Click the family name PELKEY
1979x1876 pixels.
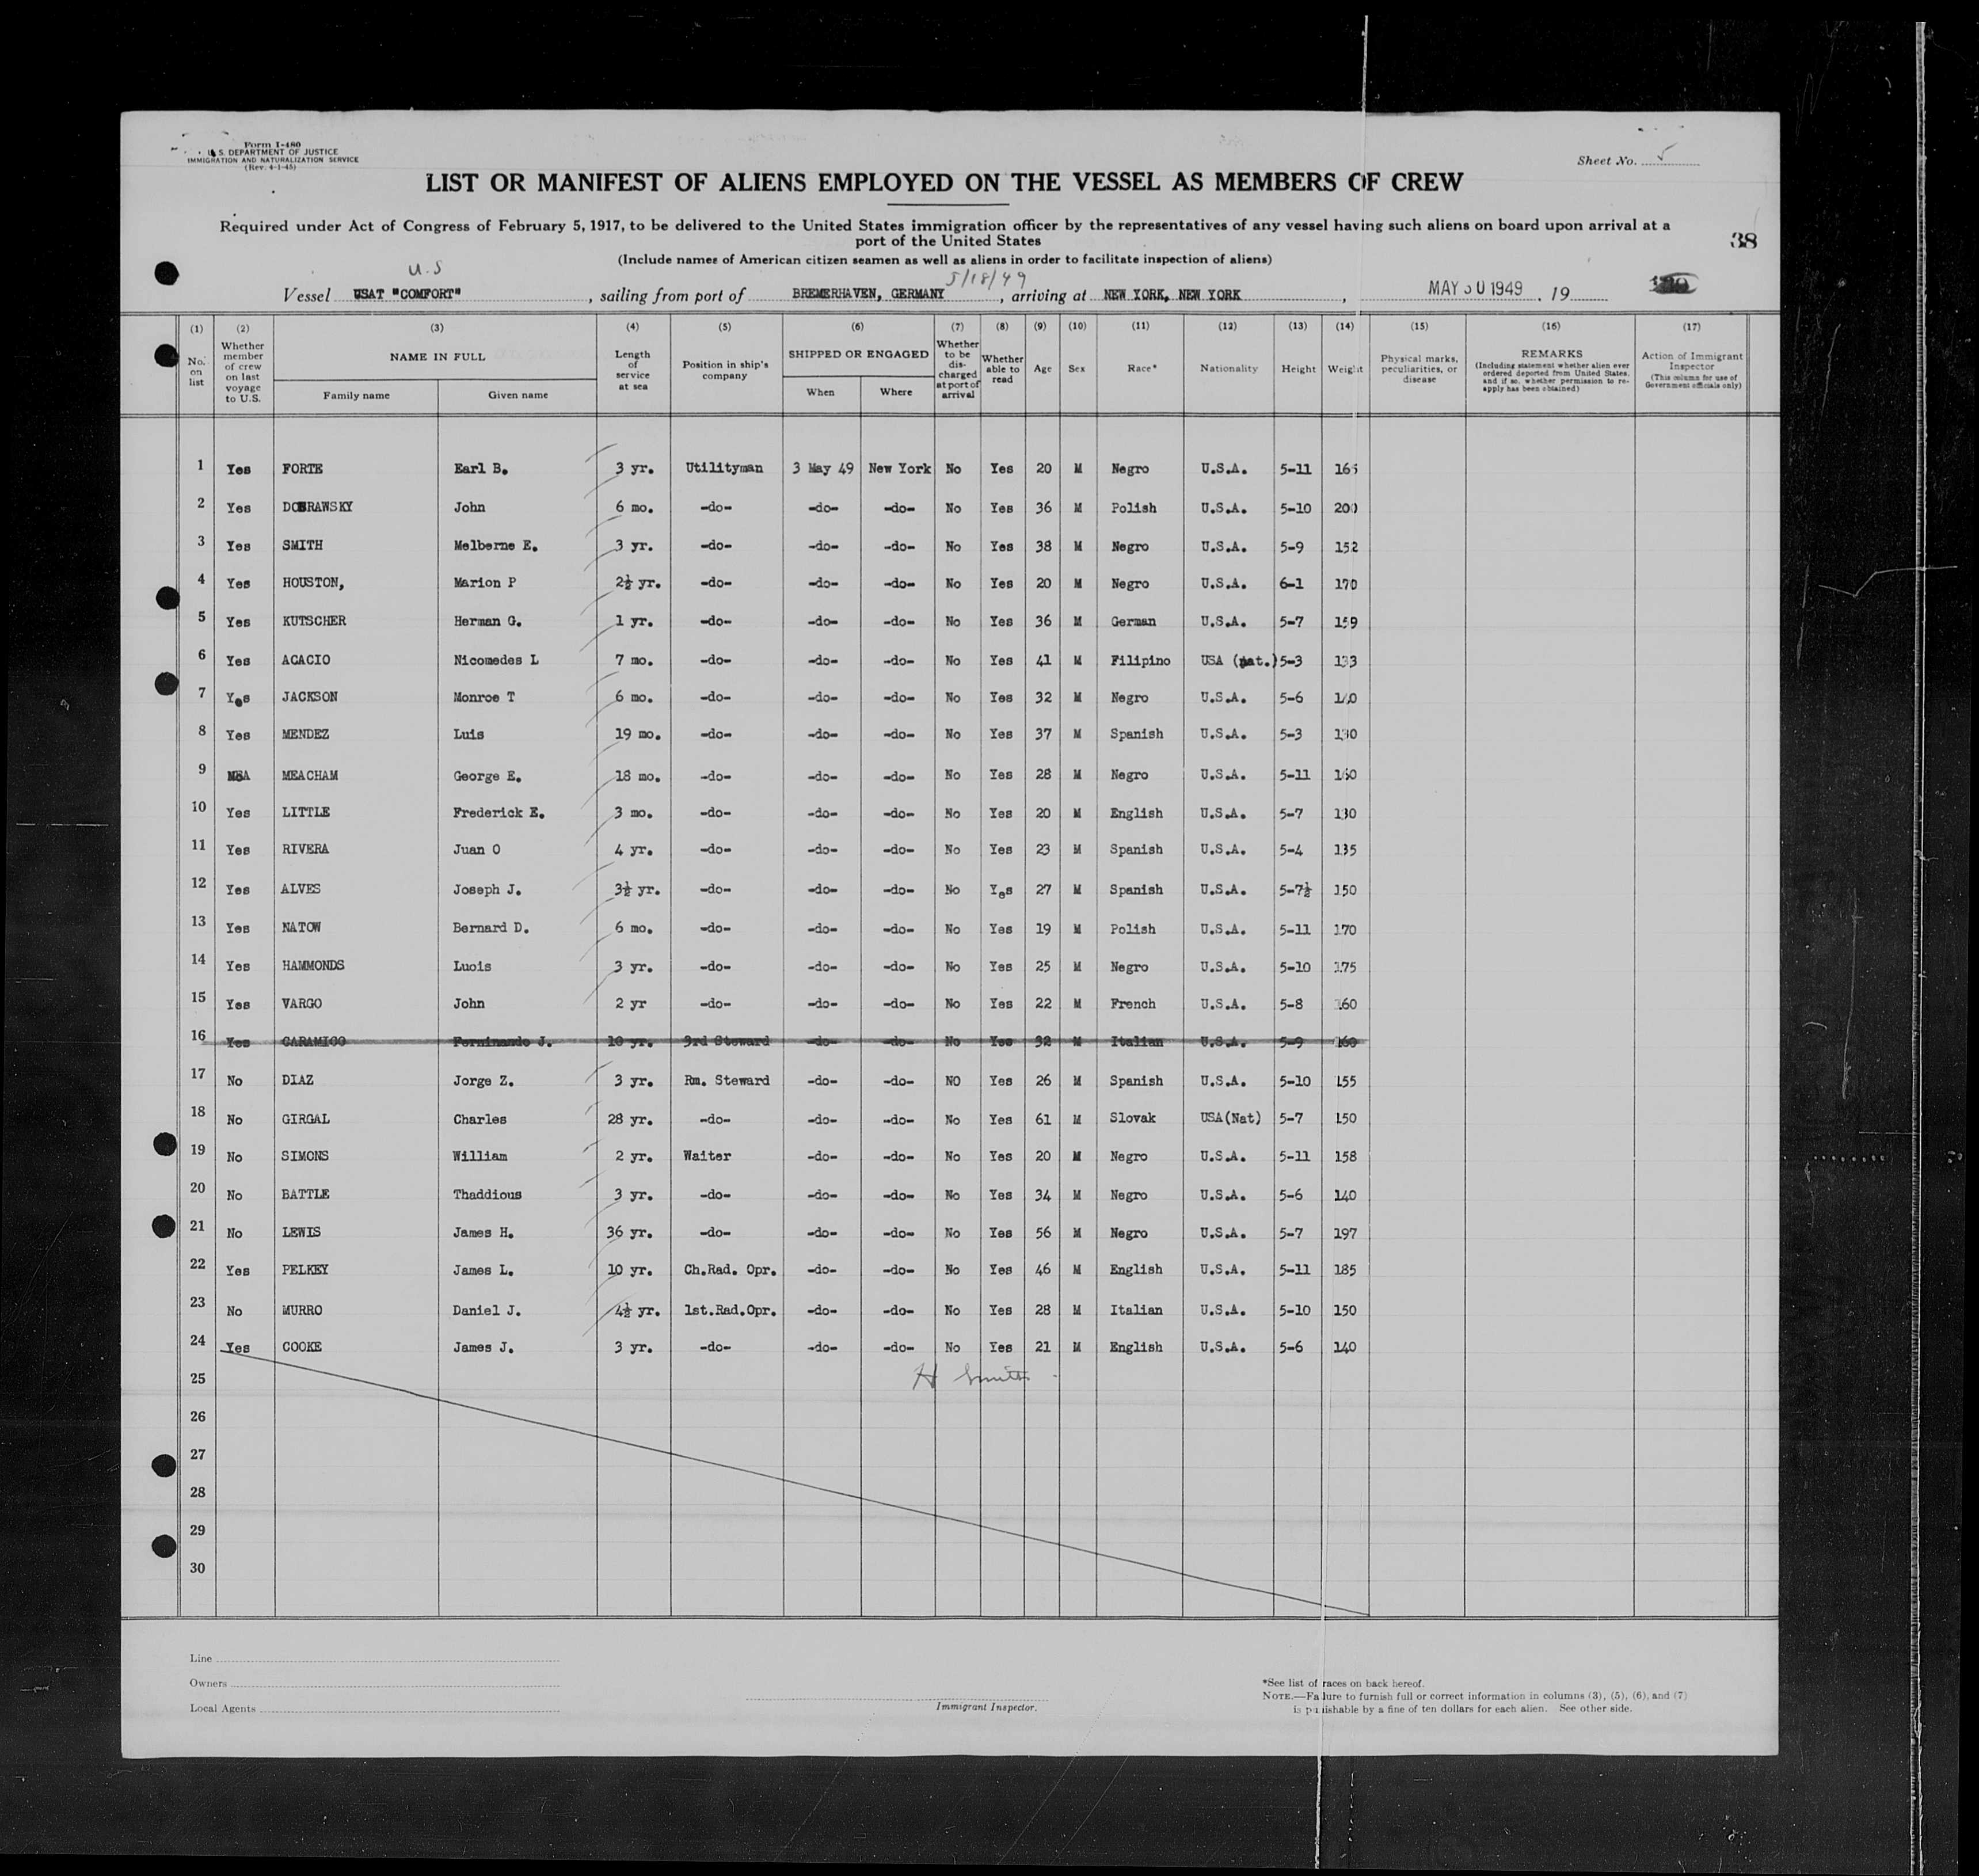[x=306, y=1270]
